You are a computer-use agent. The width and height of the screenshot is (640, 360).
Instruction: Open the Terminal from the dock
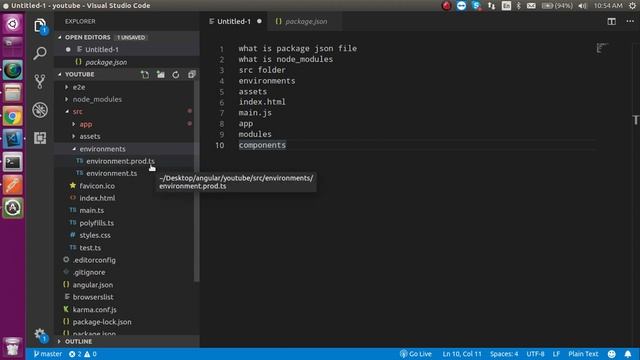(13, 162)
